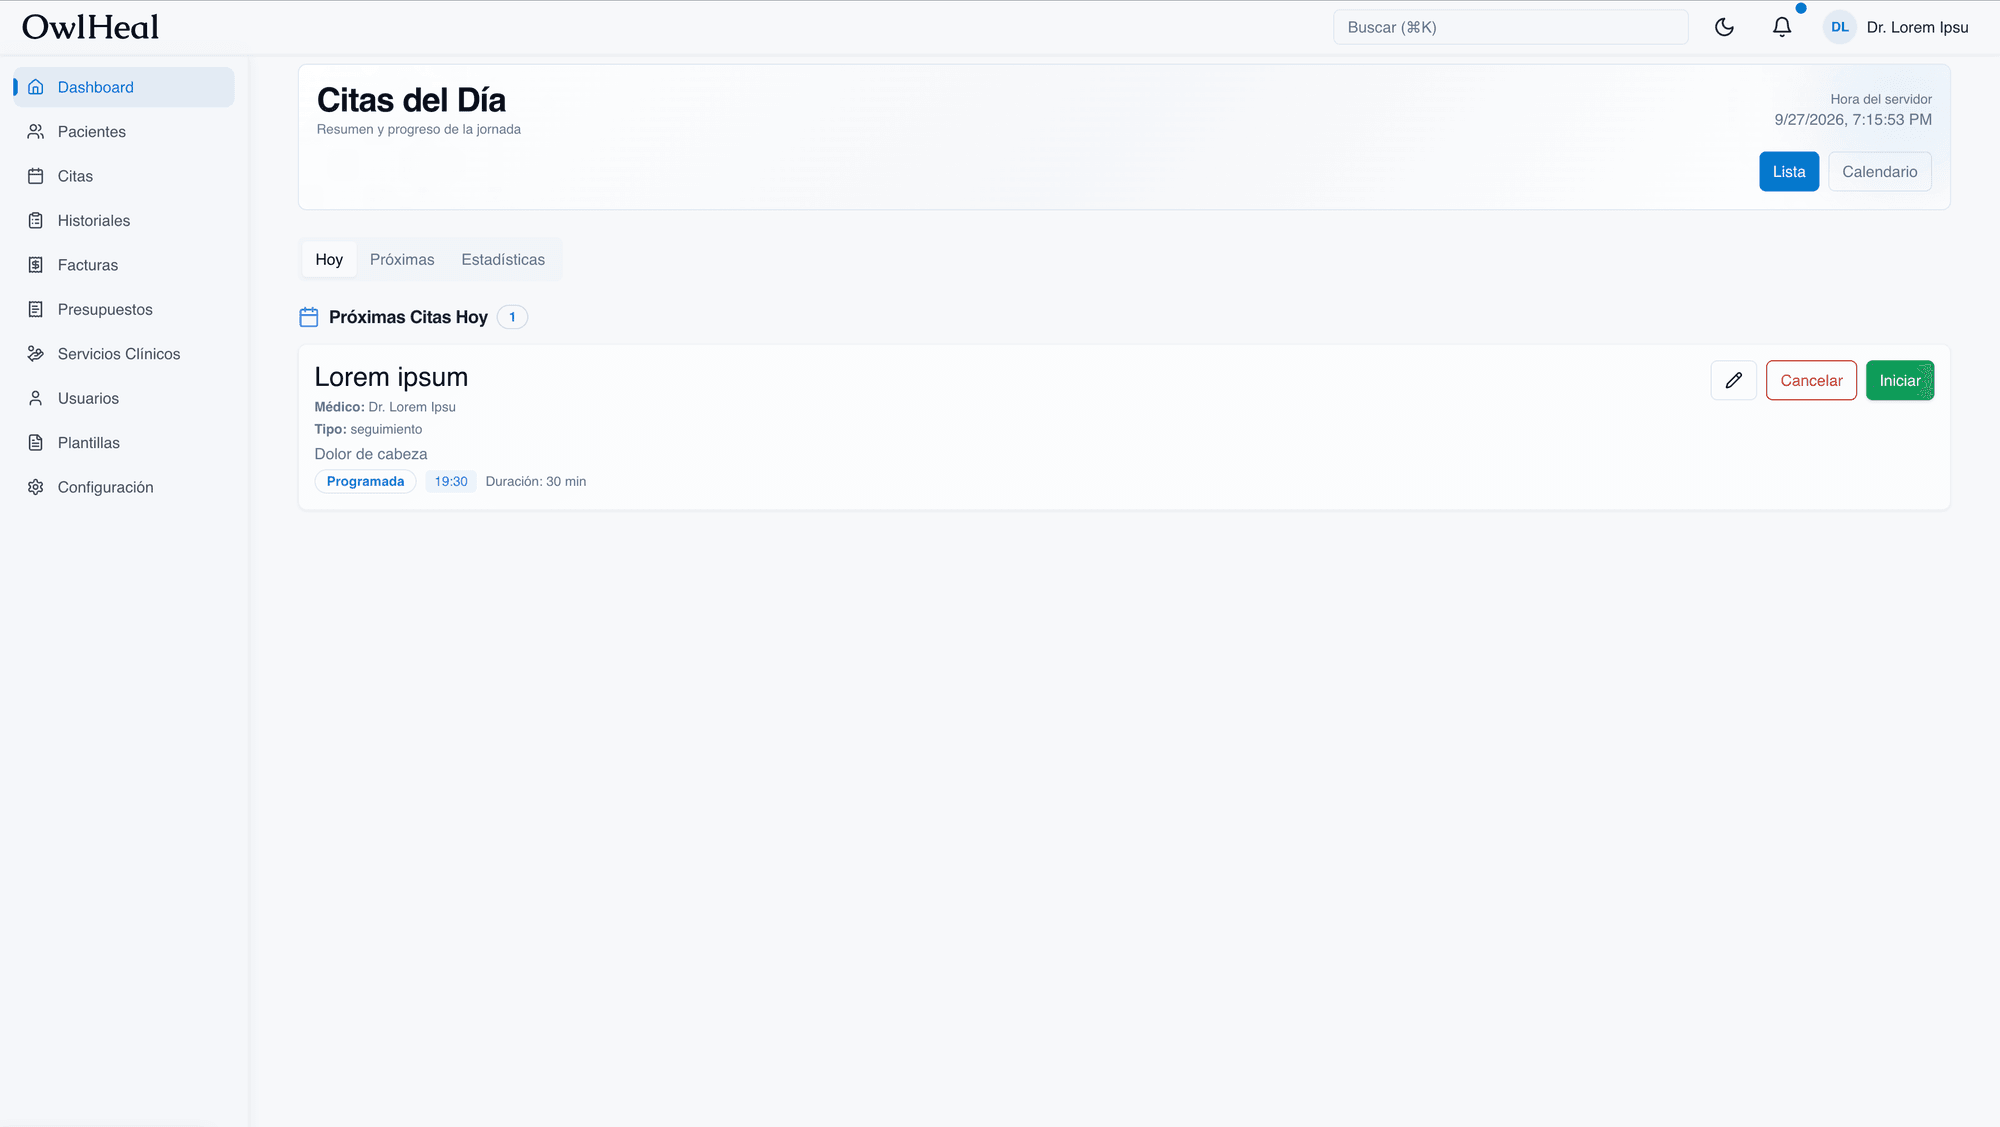Click the Pacientes people icon
Viewport: 2000px width, 1127px height.
pyautogui.click(x=36, y=132)
